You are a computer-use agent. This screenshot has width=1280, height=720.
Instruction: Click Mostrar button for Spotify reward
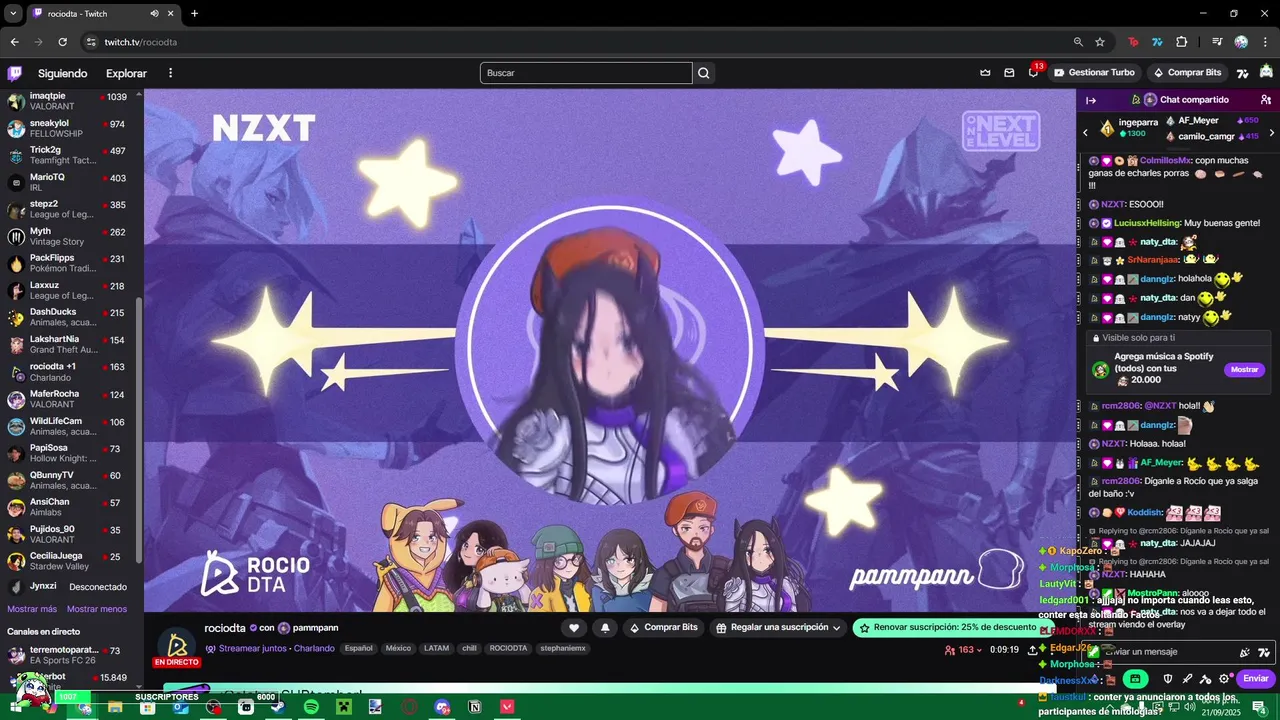point(1245,370)
